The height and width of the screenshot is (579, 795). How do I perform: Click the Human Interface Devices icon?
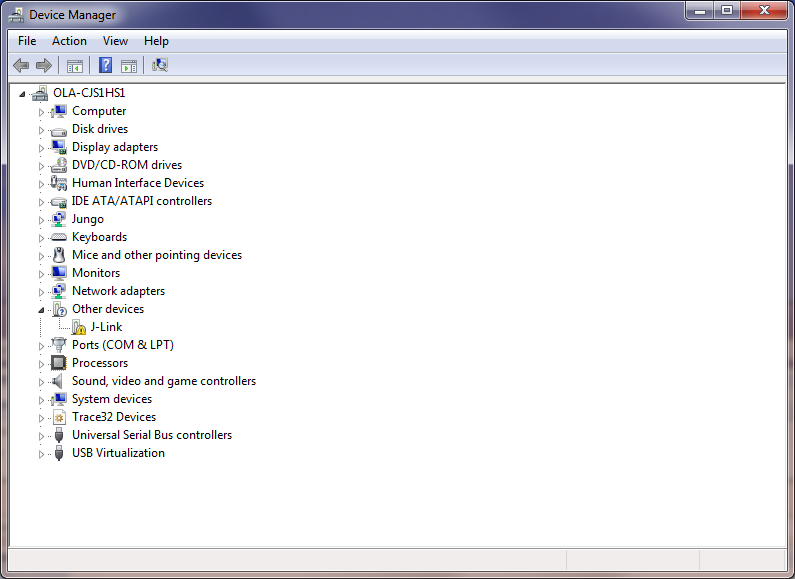pyautogui.click(x=59, y=183)
